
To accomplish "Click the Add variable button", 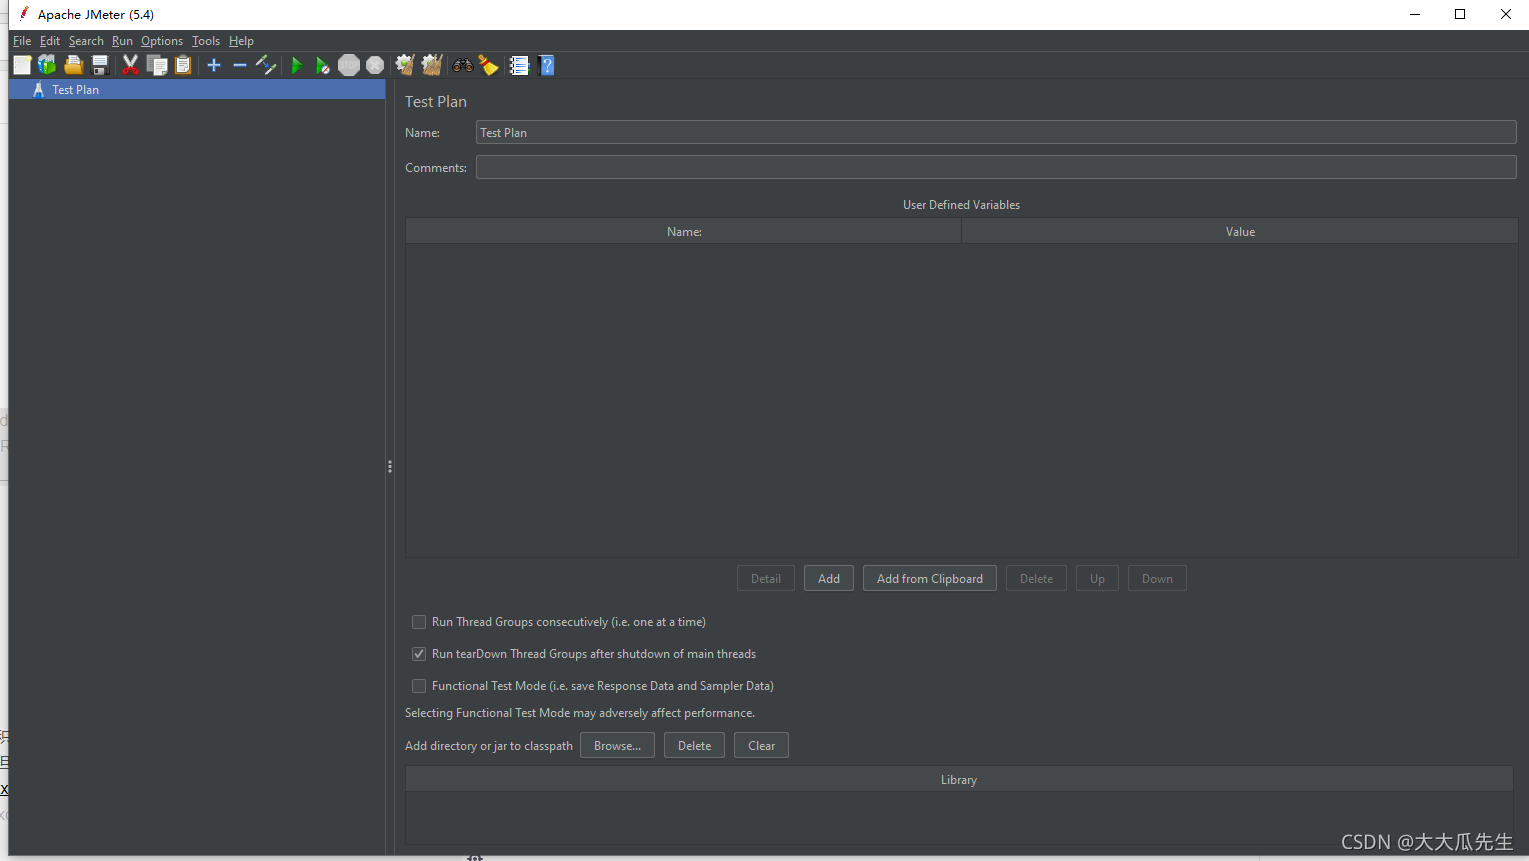I will (x=829, y=578).
